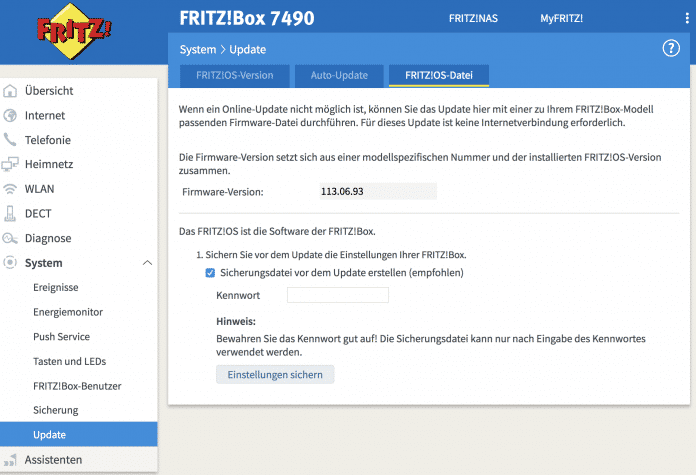Click the Übersicht home icon

tap(11, 91)
